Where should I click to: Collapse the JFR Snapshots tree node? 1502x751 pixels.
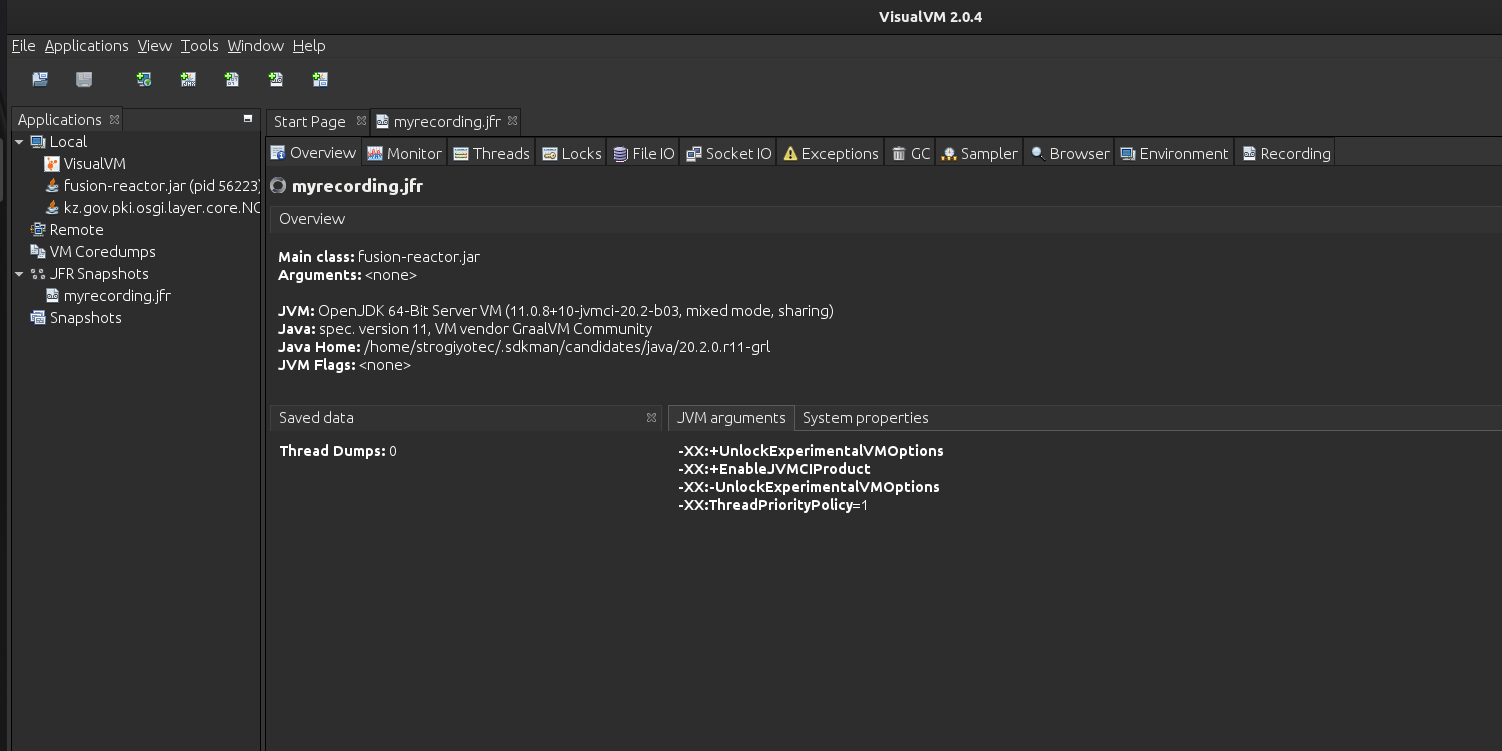click(x=19, y=274)
